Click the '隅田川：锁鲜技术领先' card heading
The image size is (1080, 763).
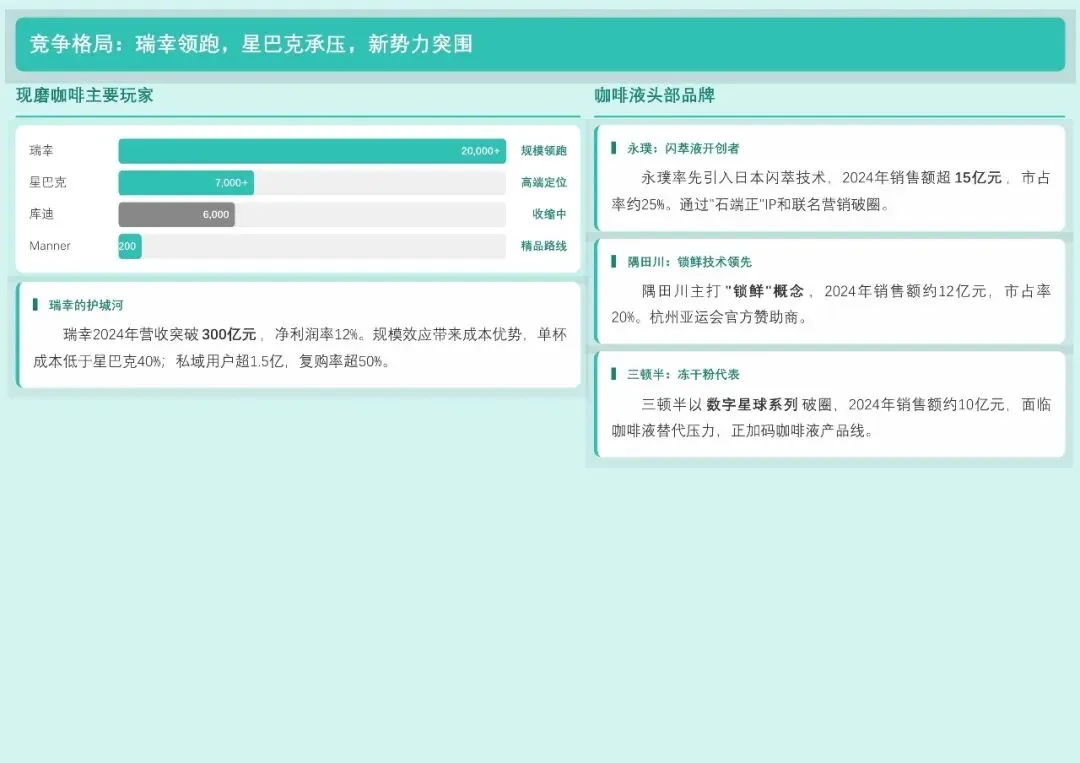pos(689,262)
